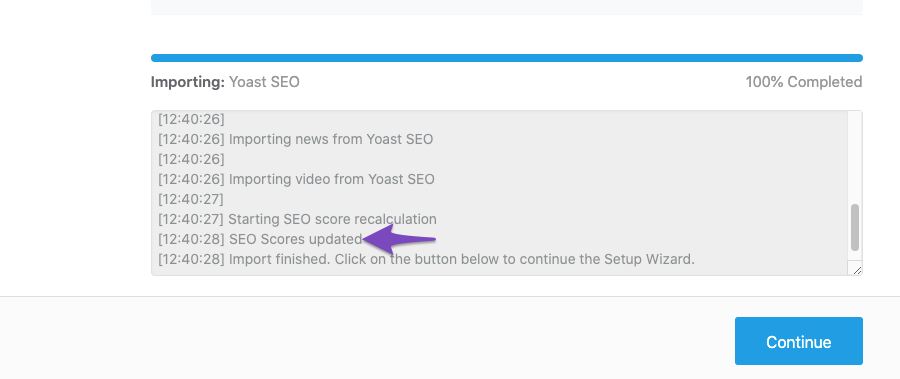The height and width of the screenshot is (379, 900).
Task: Select the 100% Completed status text
Action: click(x=804, y=82)
